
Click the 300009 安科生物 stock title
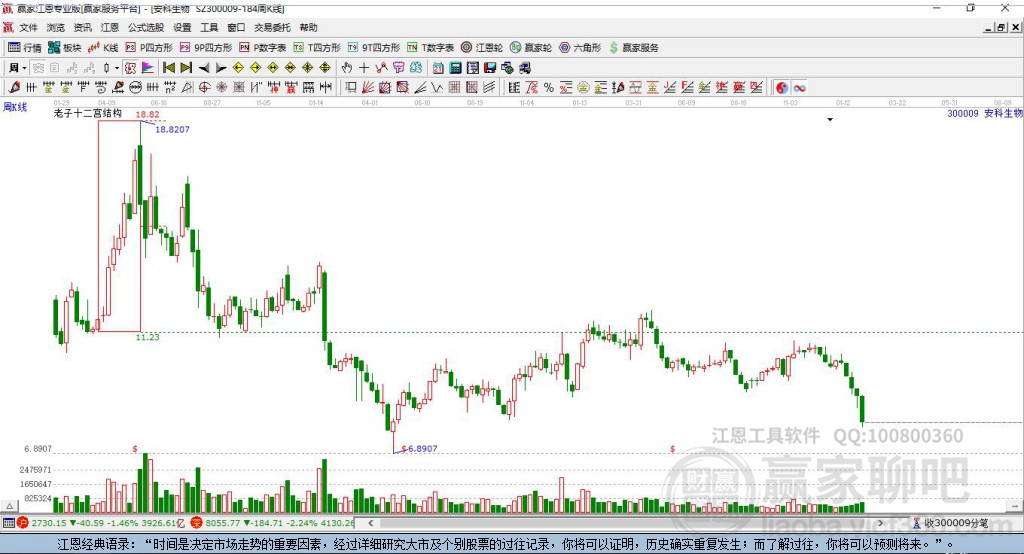pyautogui.click(x=985, y=113)
